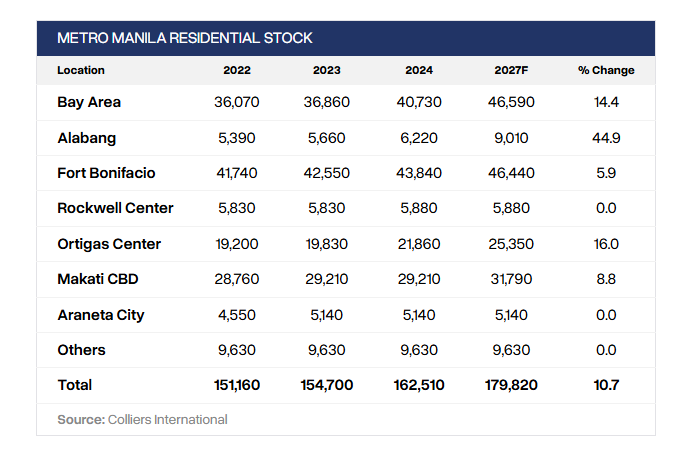Select the % Change column header
The width and height of the screenshot is (699, 466).
[606, 70]
